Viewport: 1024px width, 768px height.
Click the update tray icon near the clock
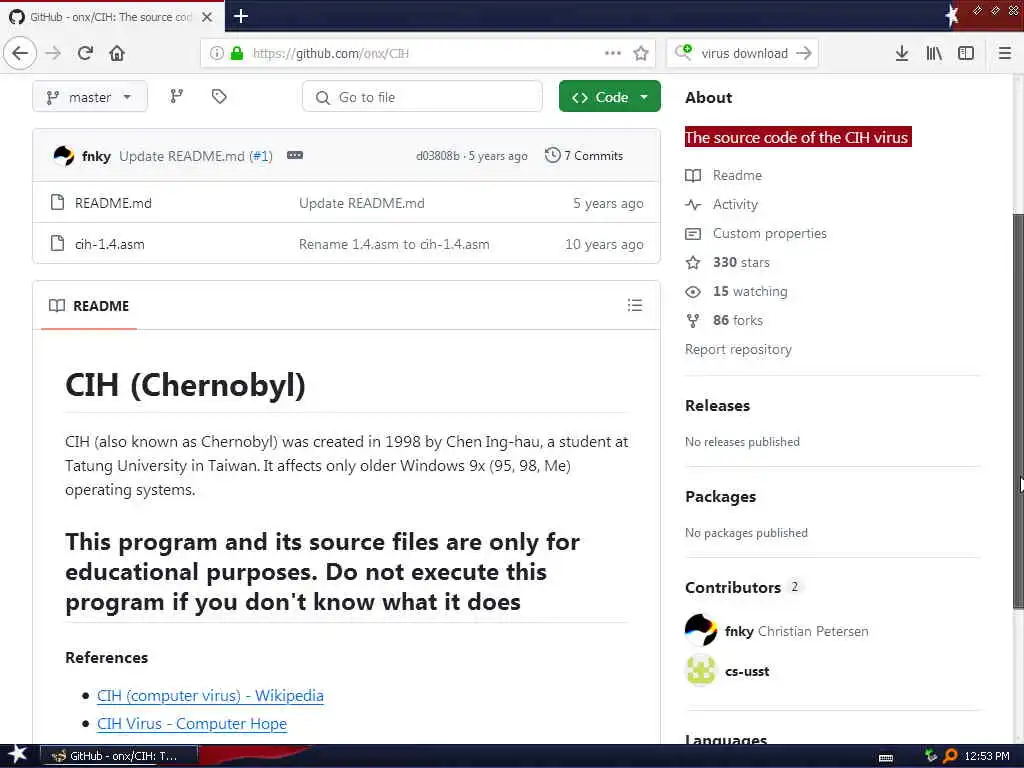(931, 756)
